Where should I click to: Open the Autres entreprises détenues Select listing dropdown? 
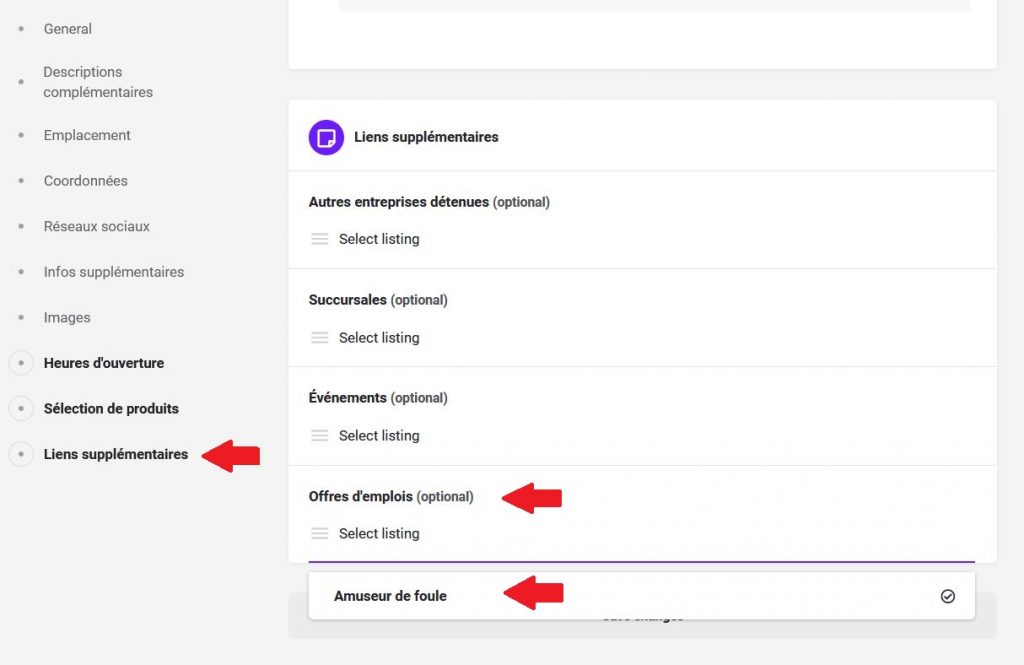coord(641,239)
